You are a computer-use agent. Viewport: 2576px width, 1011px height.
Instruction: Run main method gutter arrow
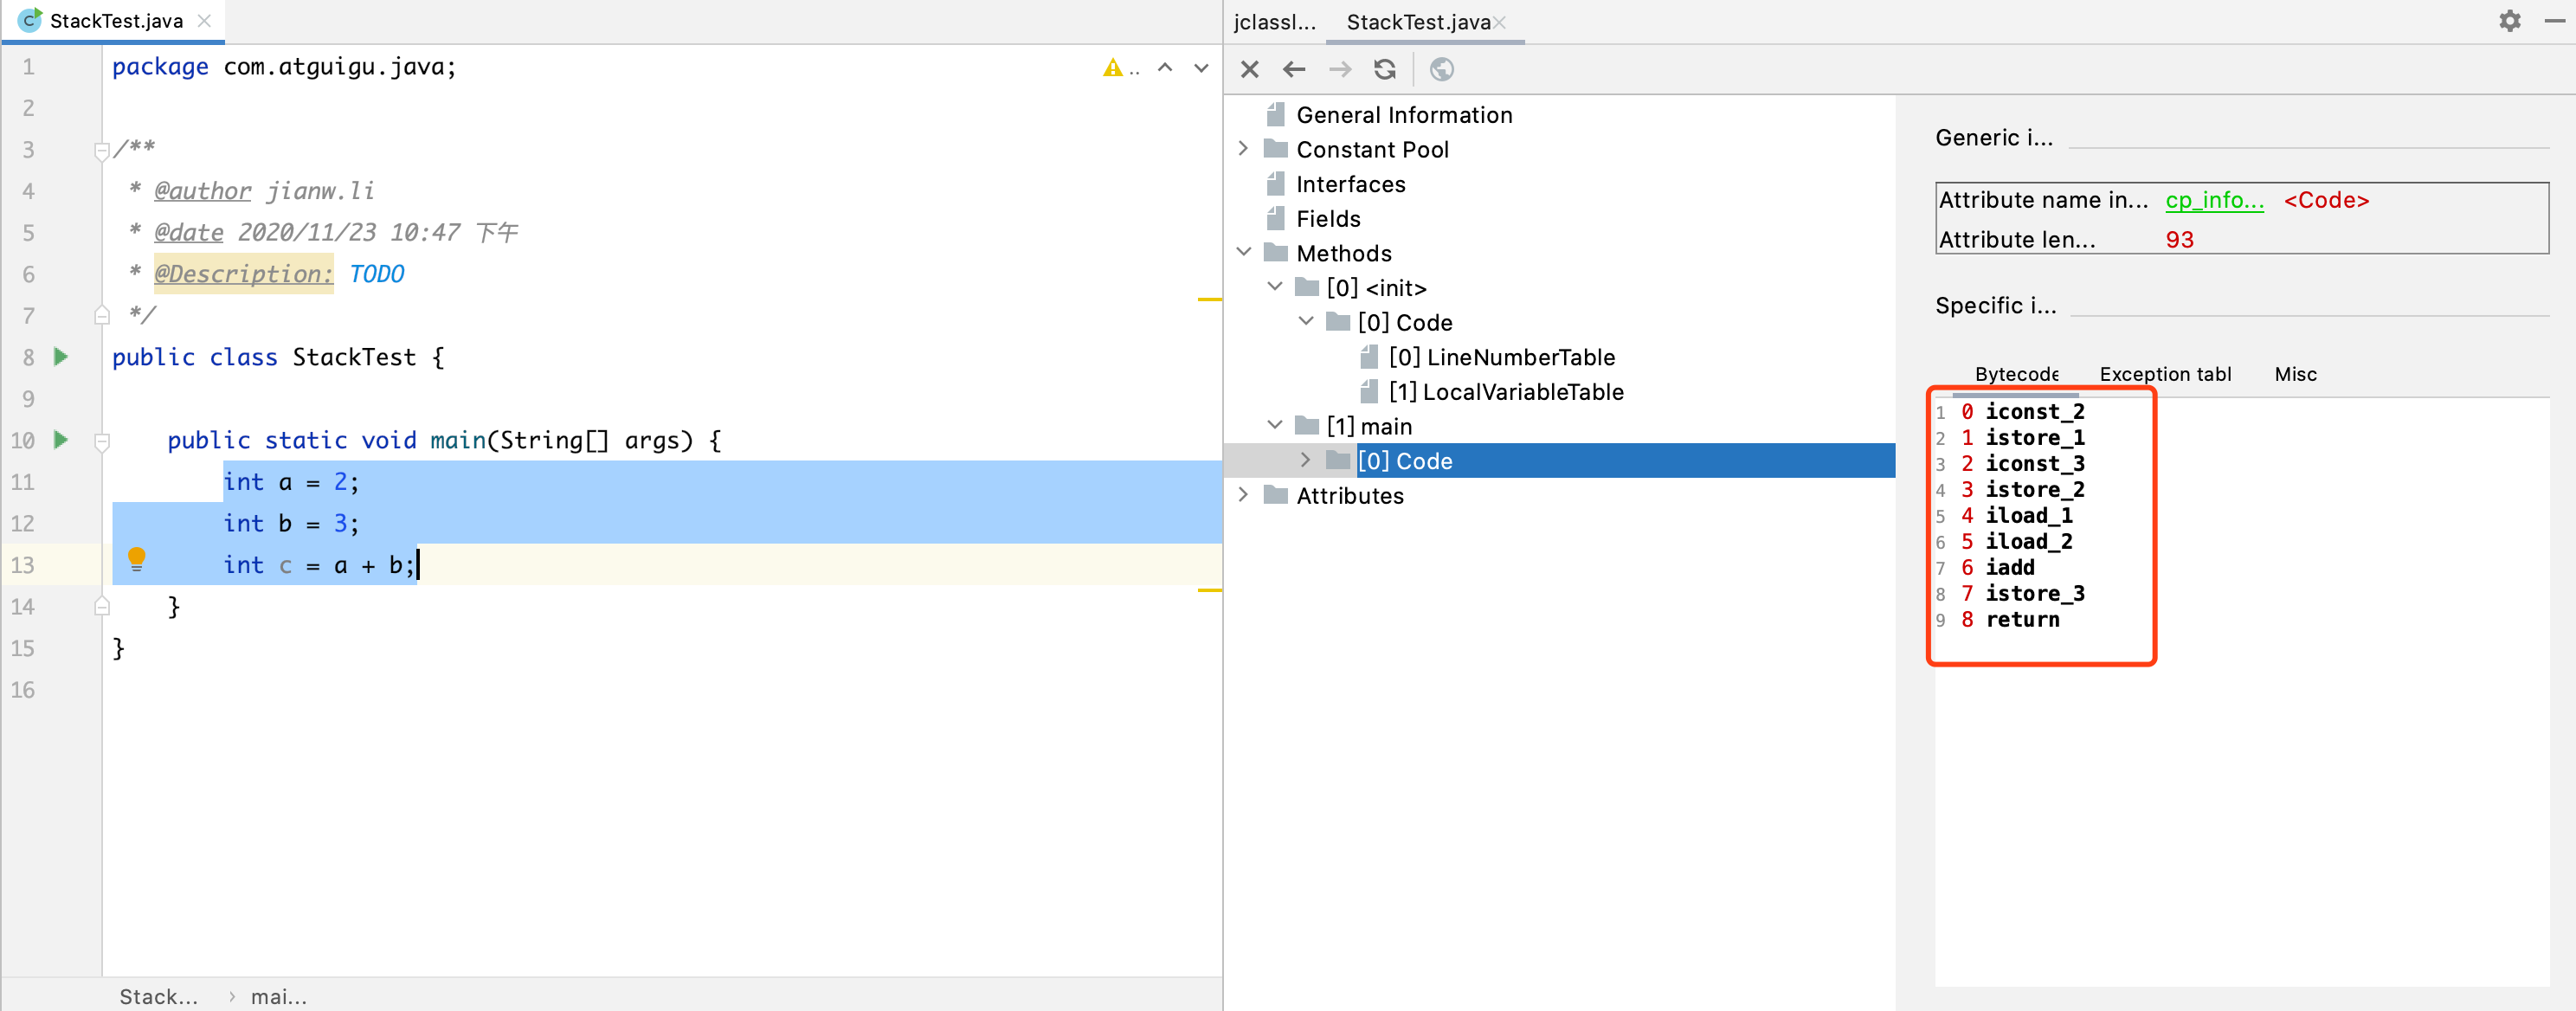(61, 440)
